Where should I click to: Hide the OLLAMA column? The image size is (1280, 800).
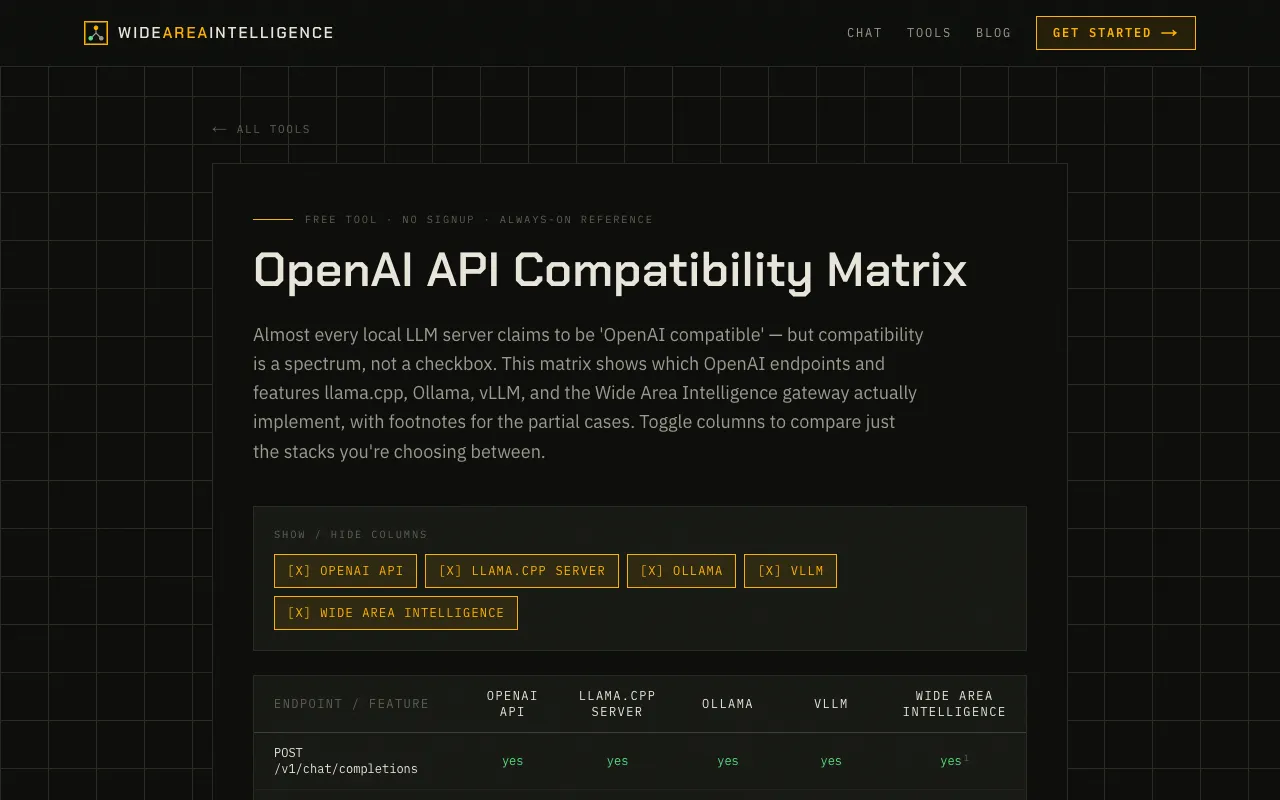click(681, 571)
